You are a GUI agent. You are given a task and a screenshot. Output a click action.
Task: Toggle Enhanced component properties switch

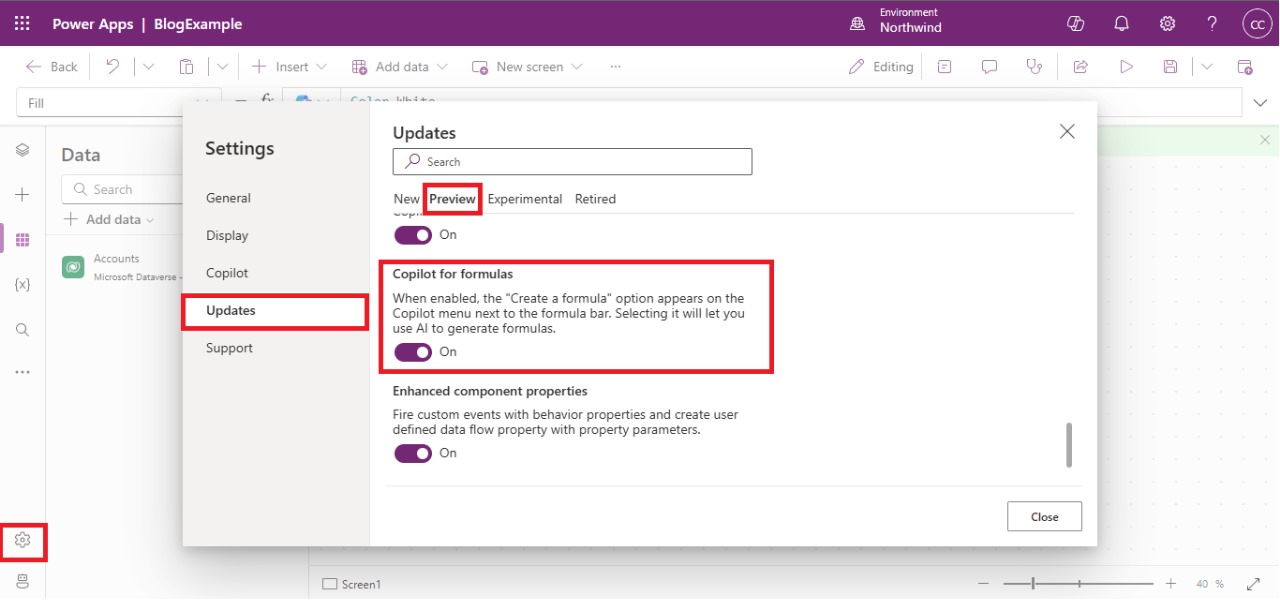(413, 453)
